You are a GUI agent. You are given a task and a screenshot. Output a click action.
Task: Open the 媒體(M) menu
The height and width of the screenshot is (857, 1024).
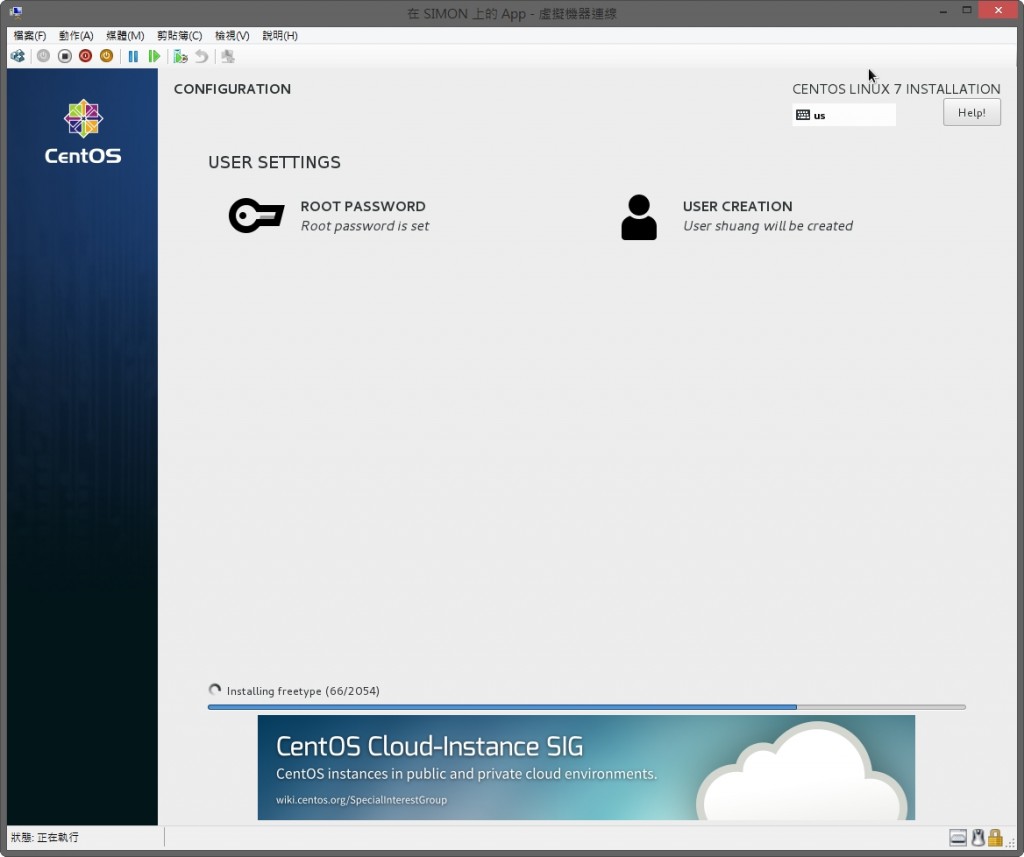point(125,35)
